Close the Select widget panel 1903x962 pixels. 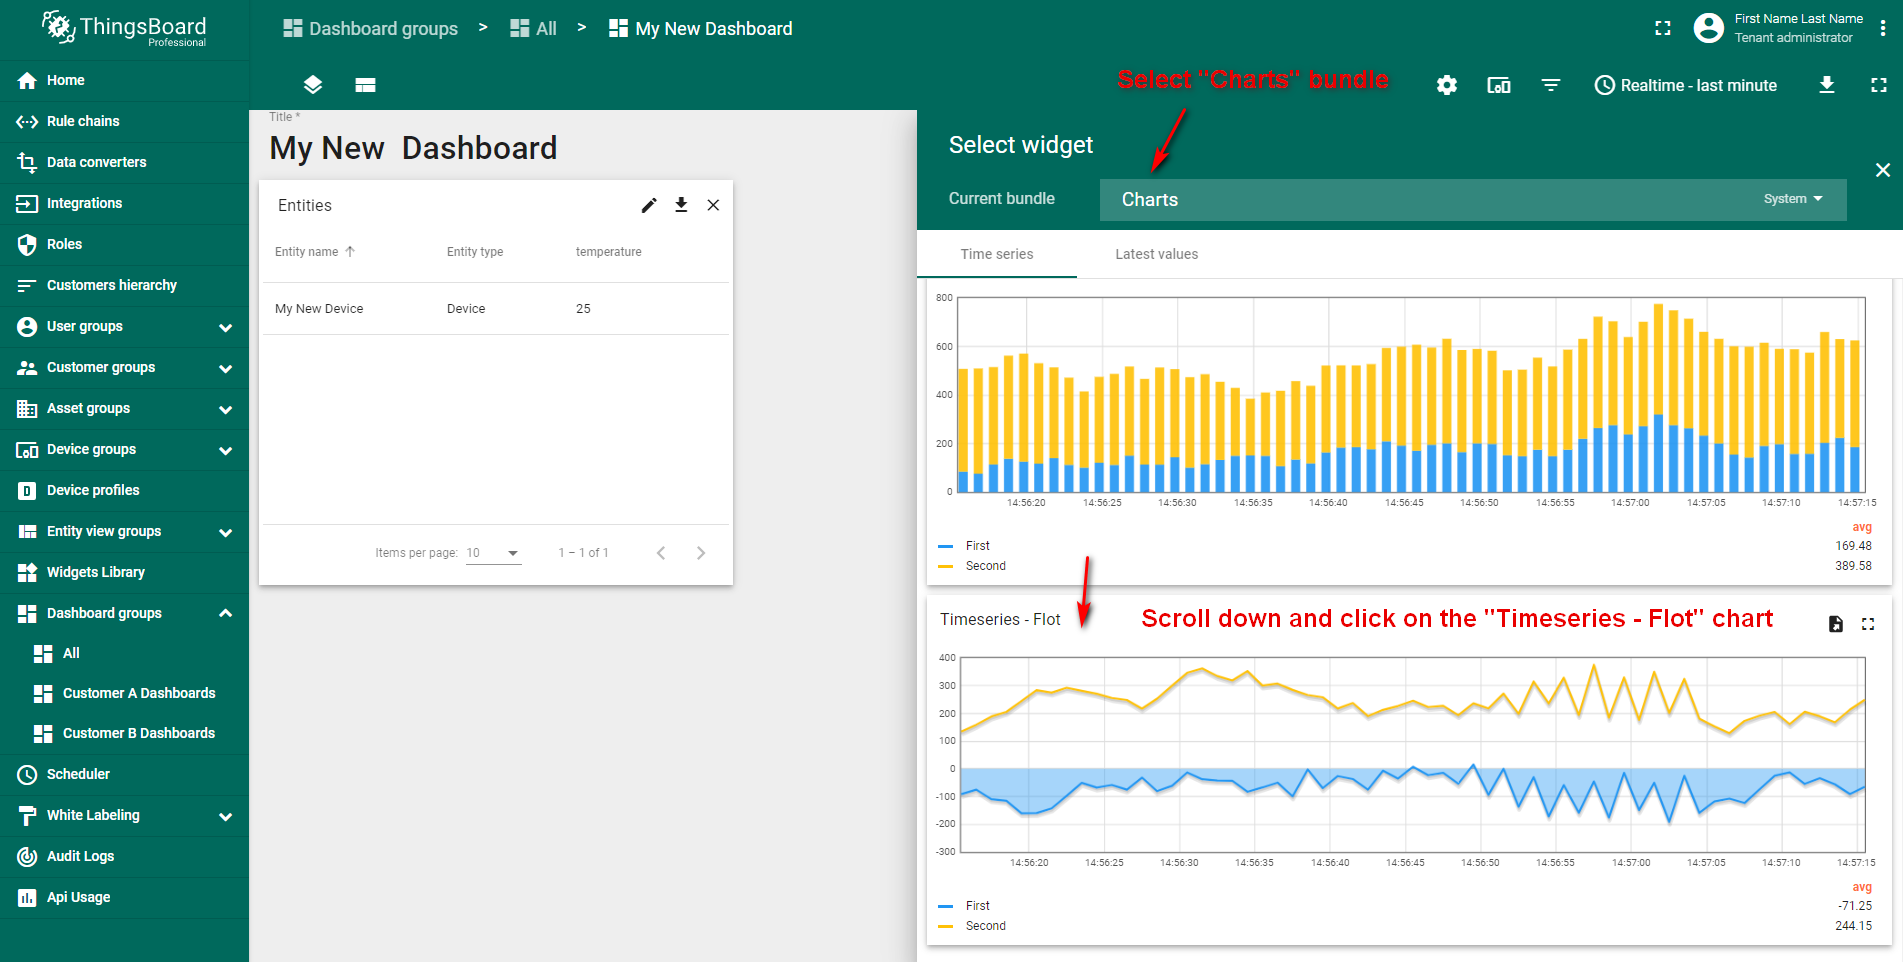click(x=1883, y=170)
